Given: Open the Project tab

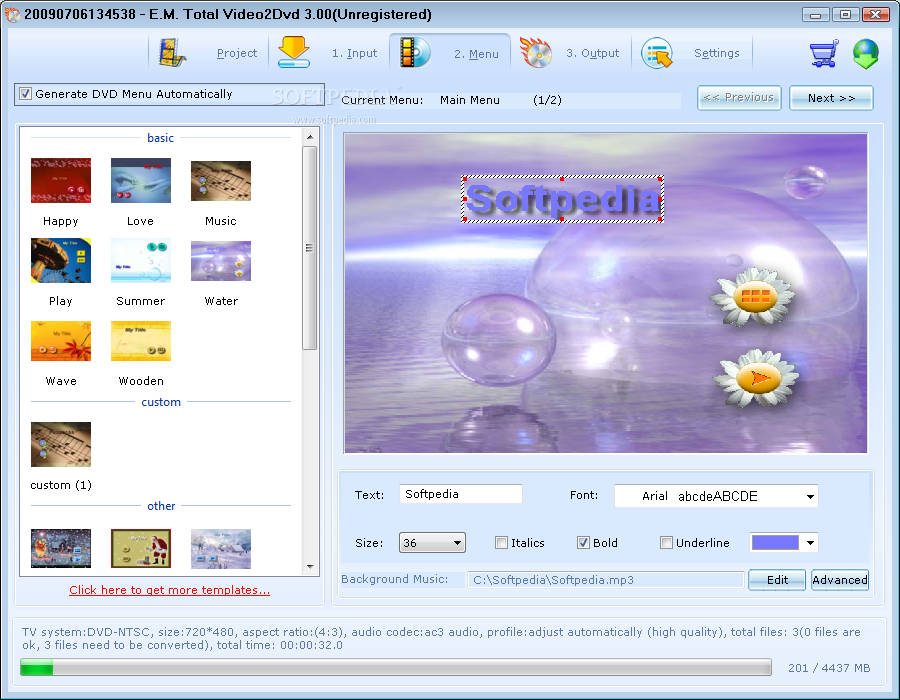Looking at the screenshot, I should [236, 53].
